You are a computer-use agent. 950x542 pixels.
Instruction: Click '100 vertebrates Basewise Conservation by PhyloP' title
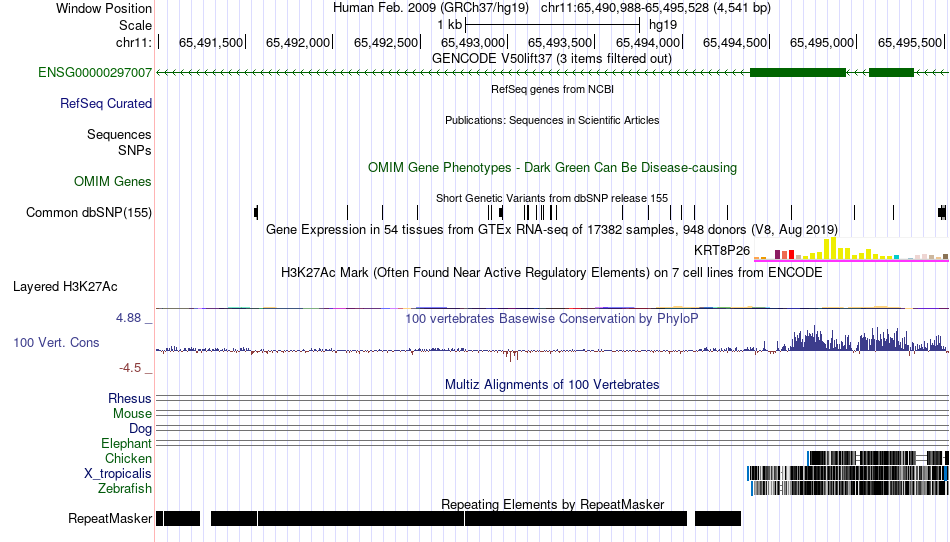pos(552,319)
